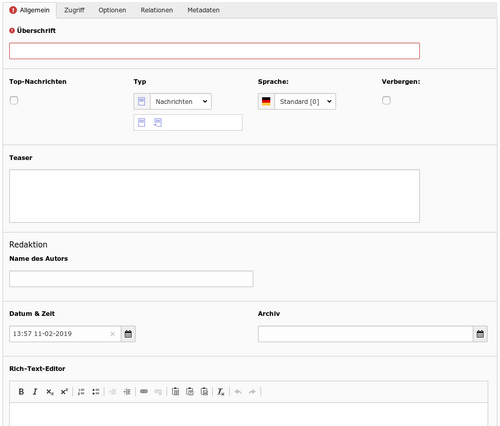
Task: Apply italic formatting in the editor toolbar
Action: 35,392
